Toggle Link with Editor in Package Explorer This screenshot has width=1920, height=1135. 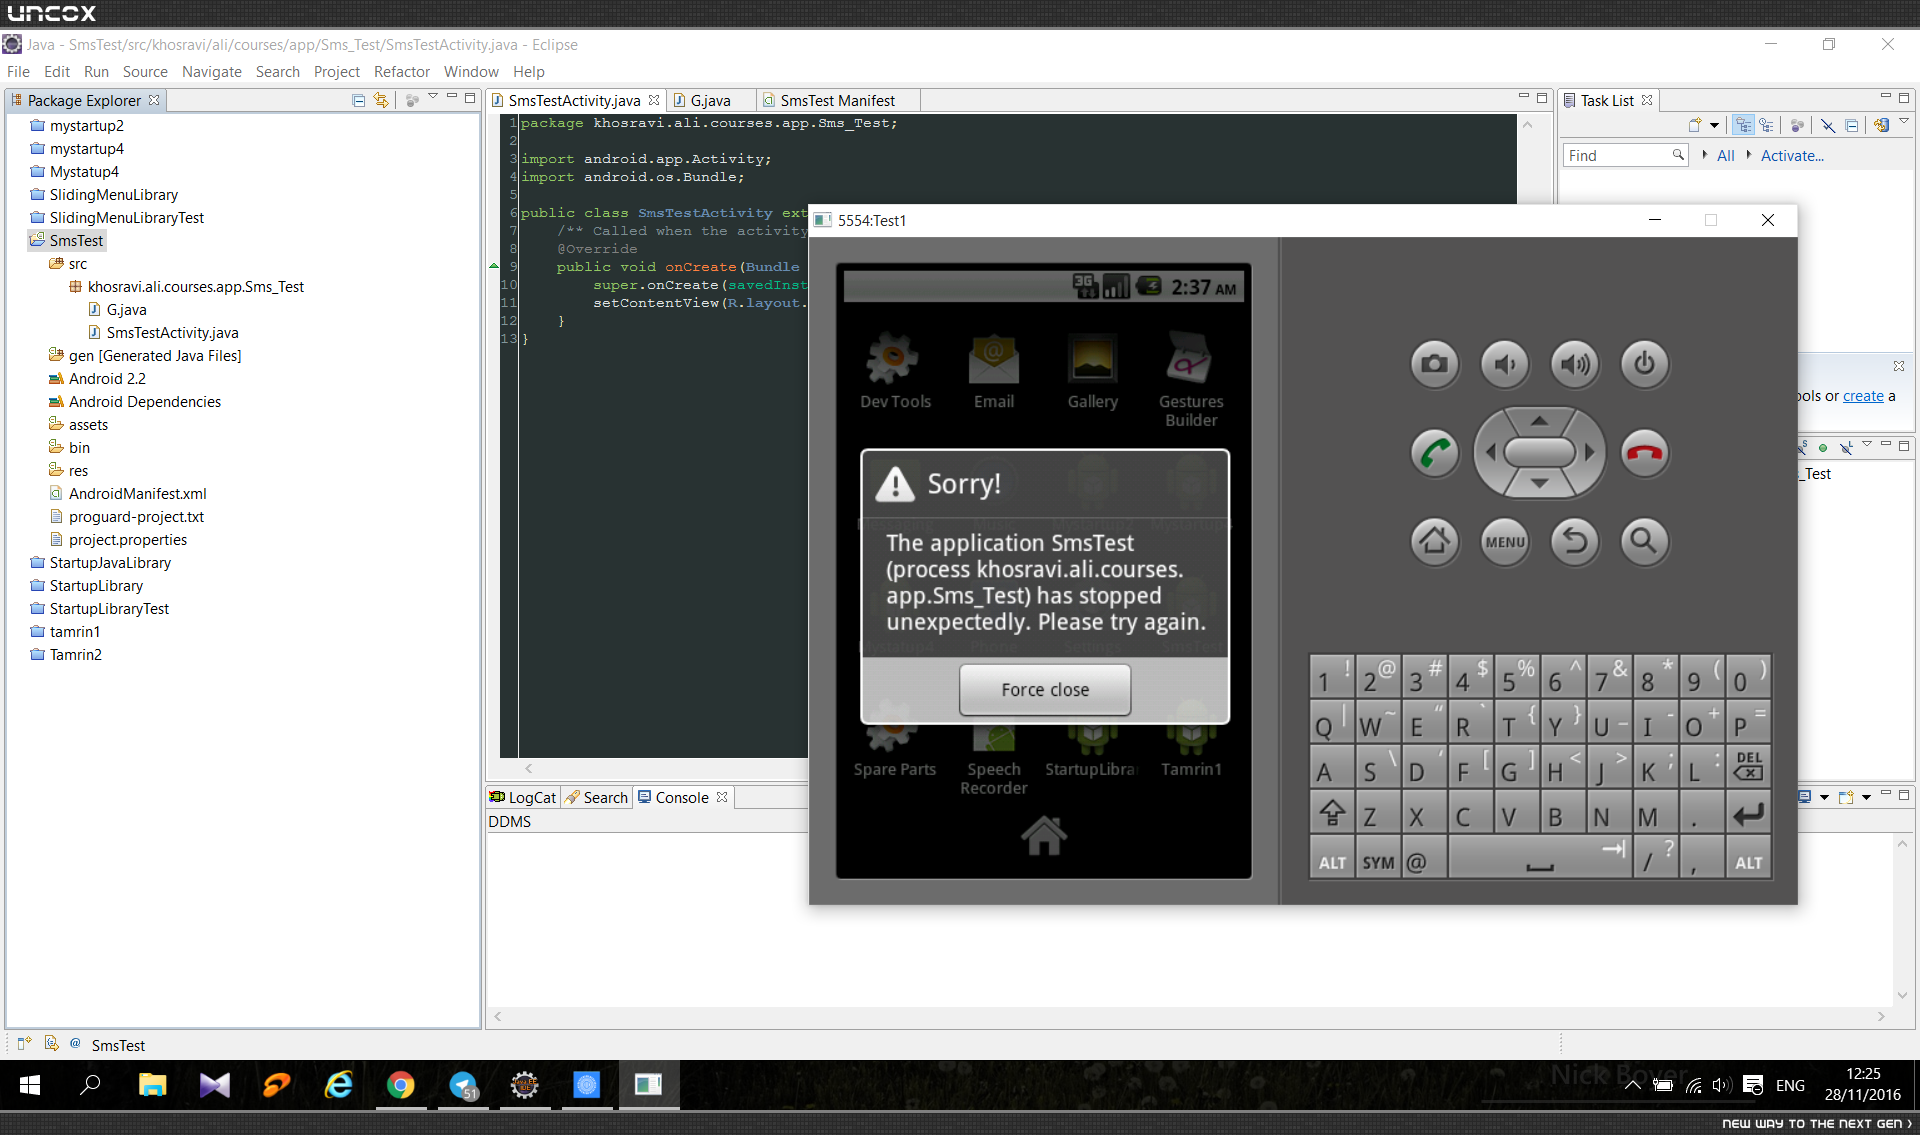pos(381,100)
